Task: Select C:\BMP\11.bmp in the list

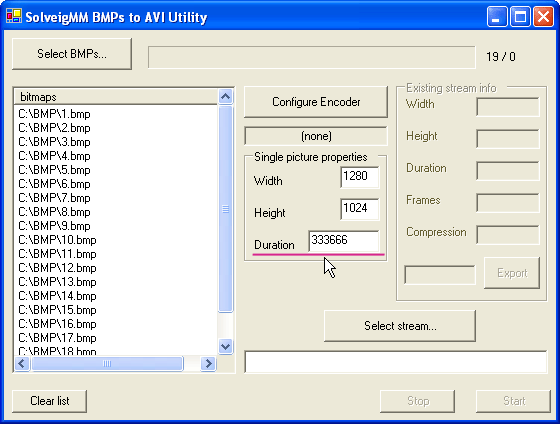Action: coord(57,254)
